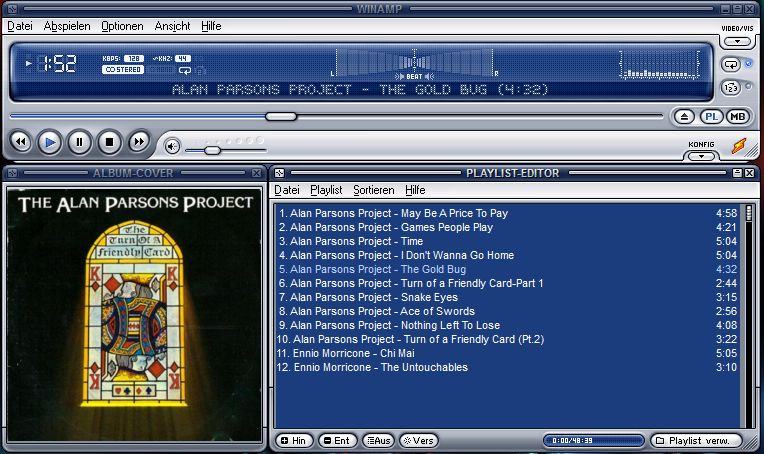This screenshot has width=764, height=454.
Task: Select track May Be A Price To Pay
Action: coord(507,213)
